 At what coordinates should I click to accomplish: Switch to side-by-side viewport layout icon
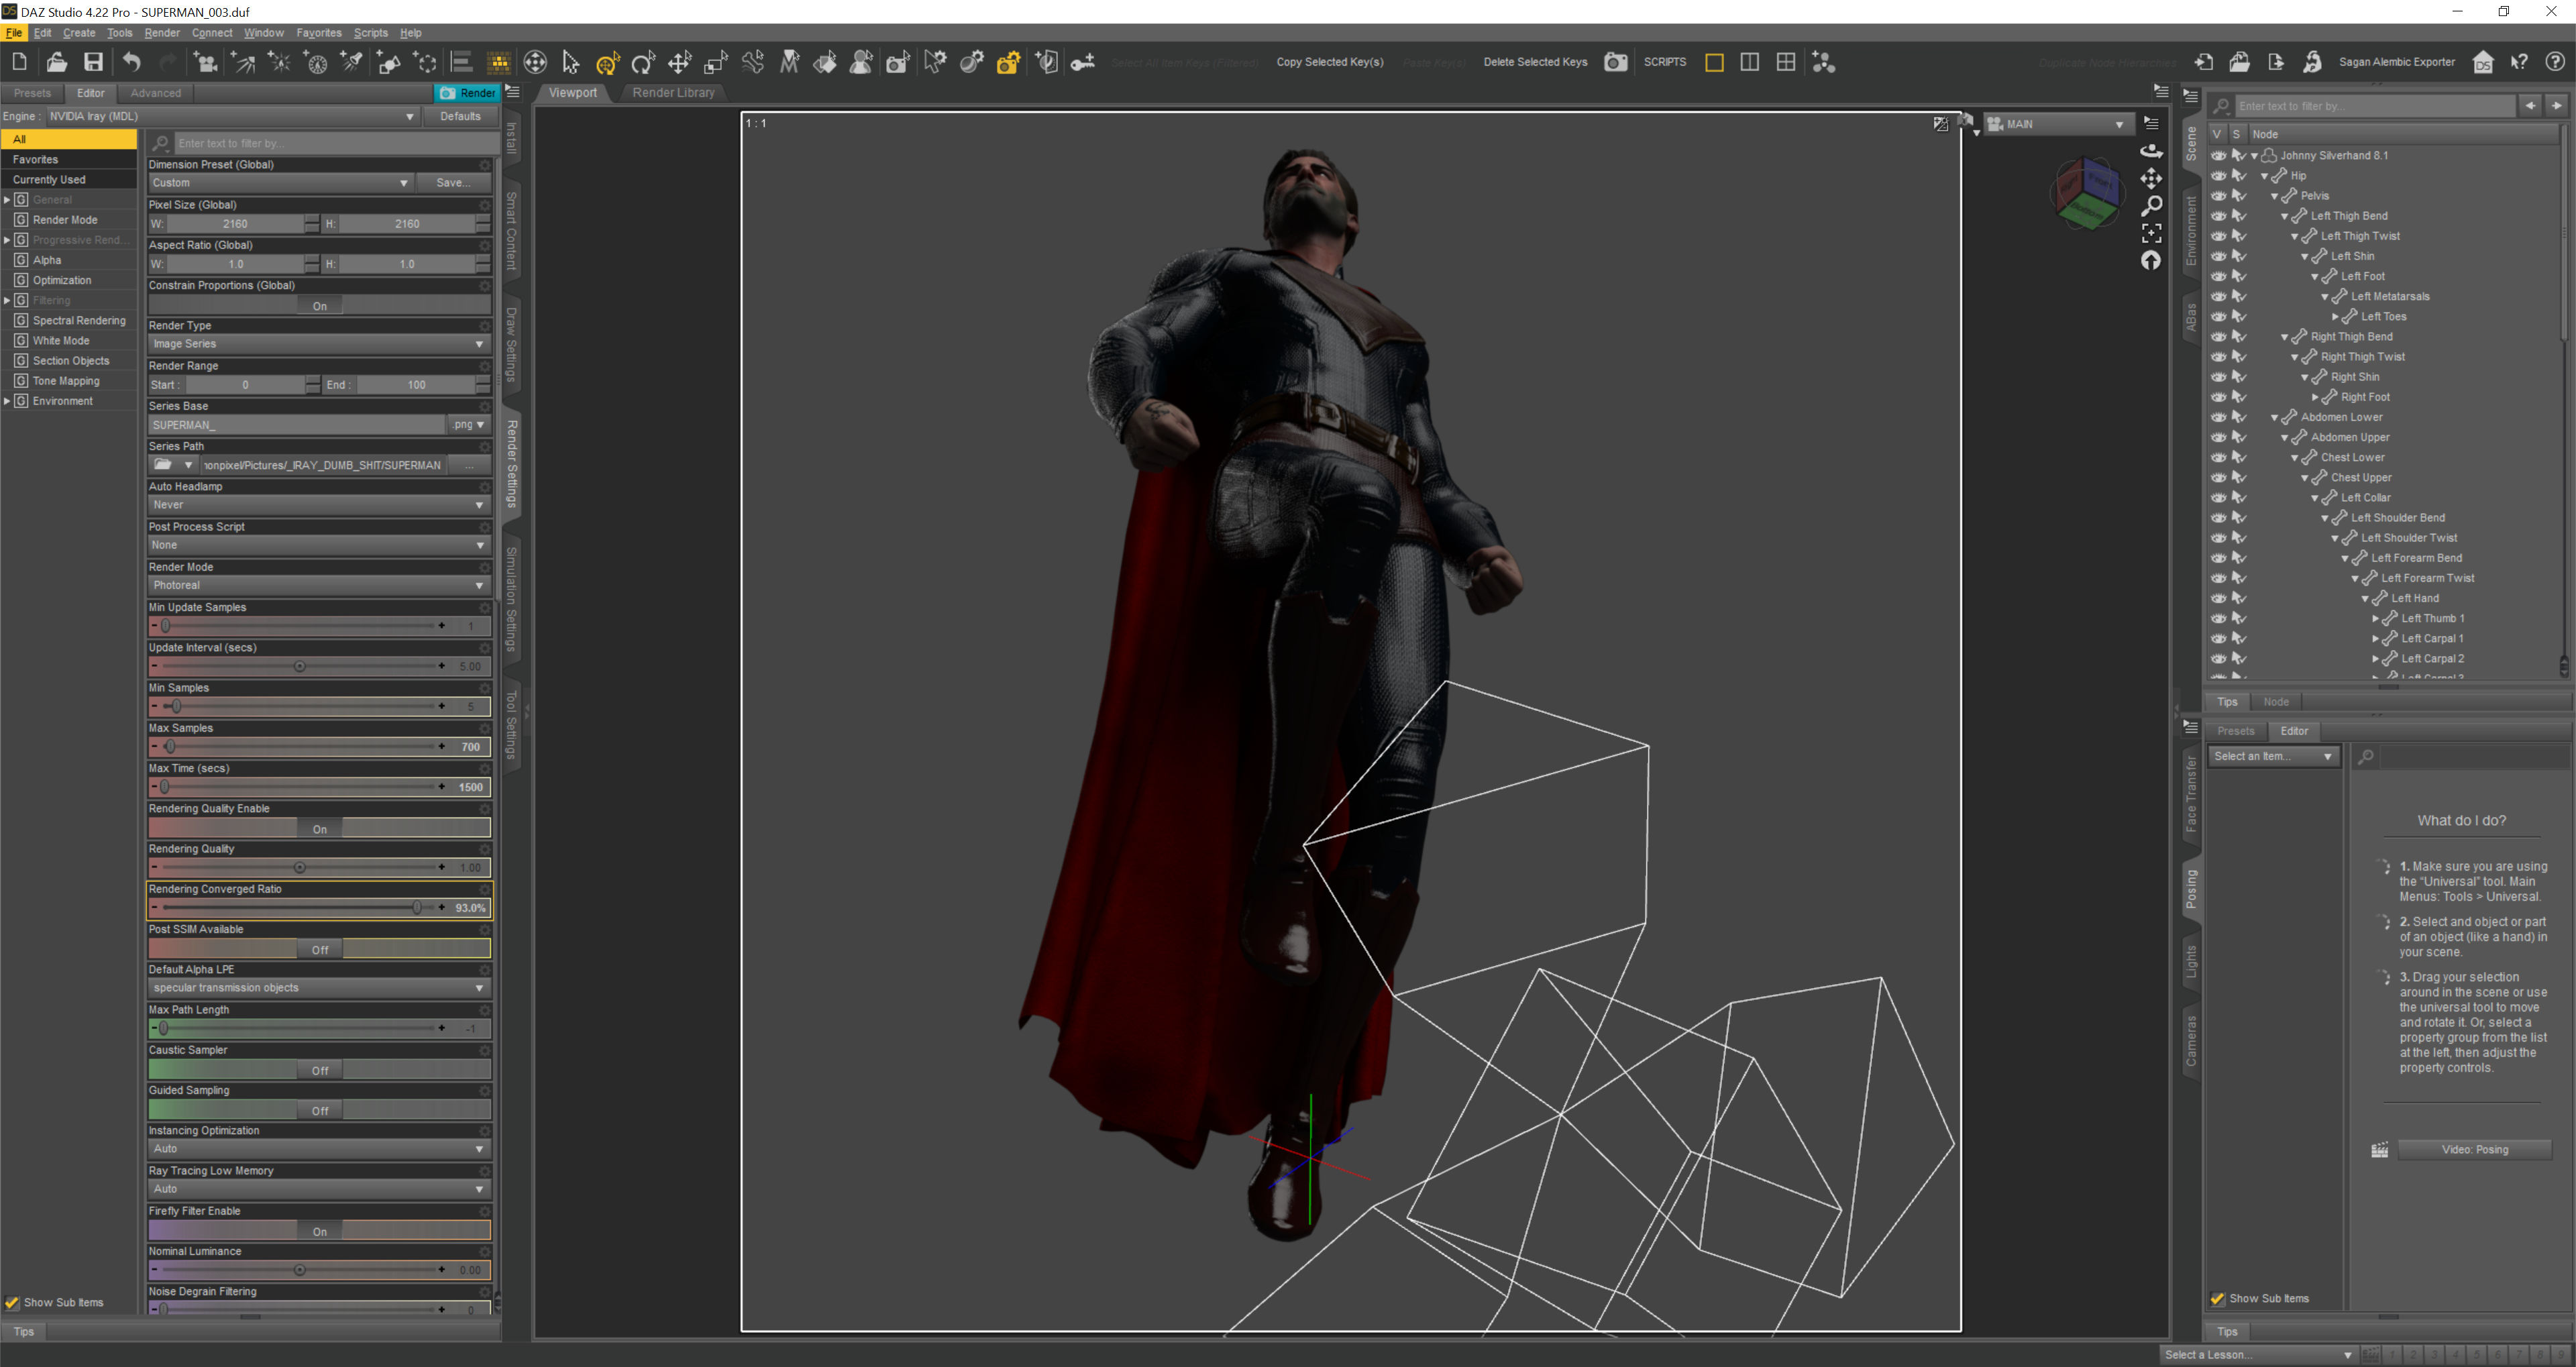pos(1750,62)
